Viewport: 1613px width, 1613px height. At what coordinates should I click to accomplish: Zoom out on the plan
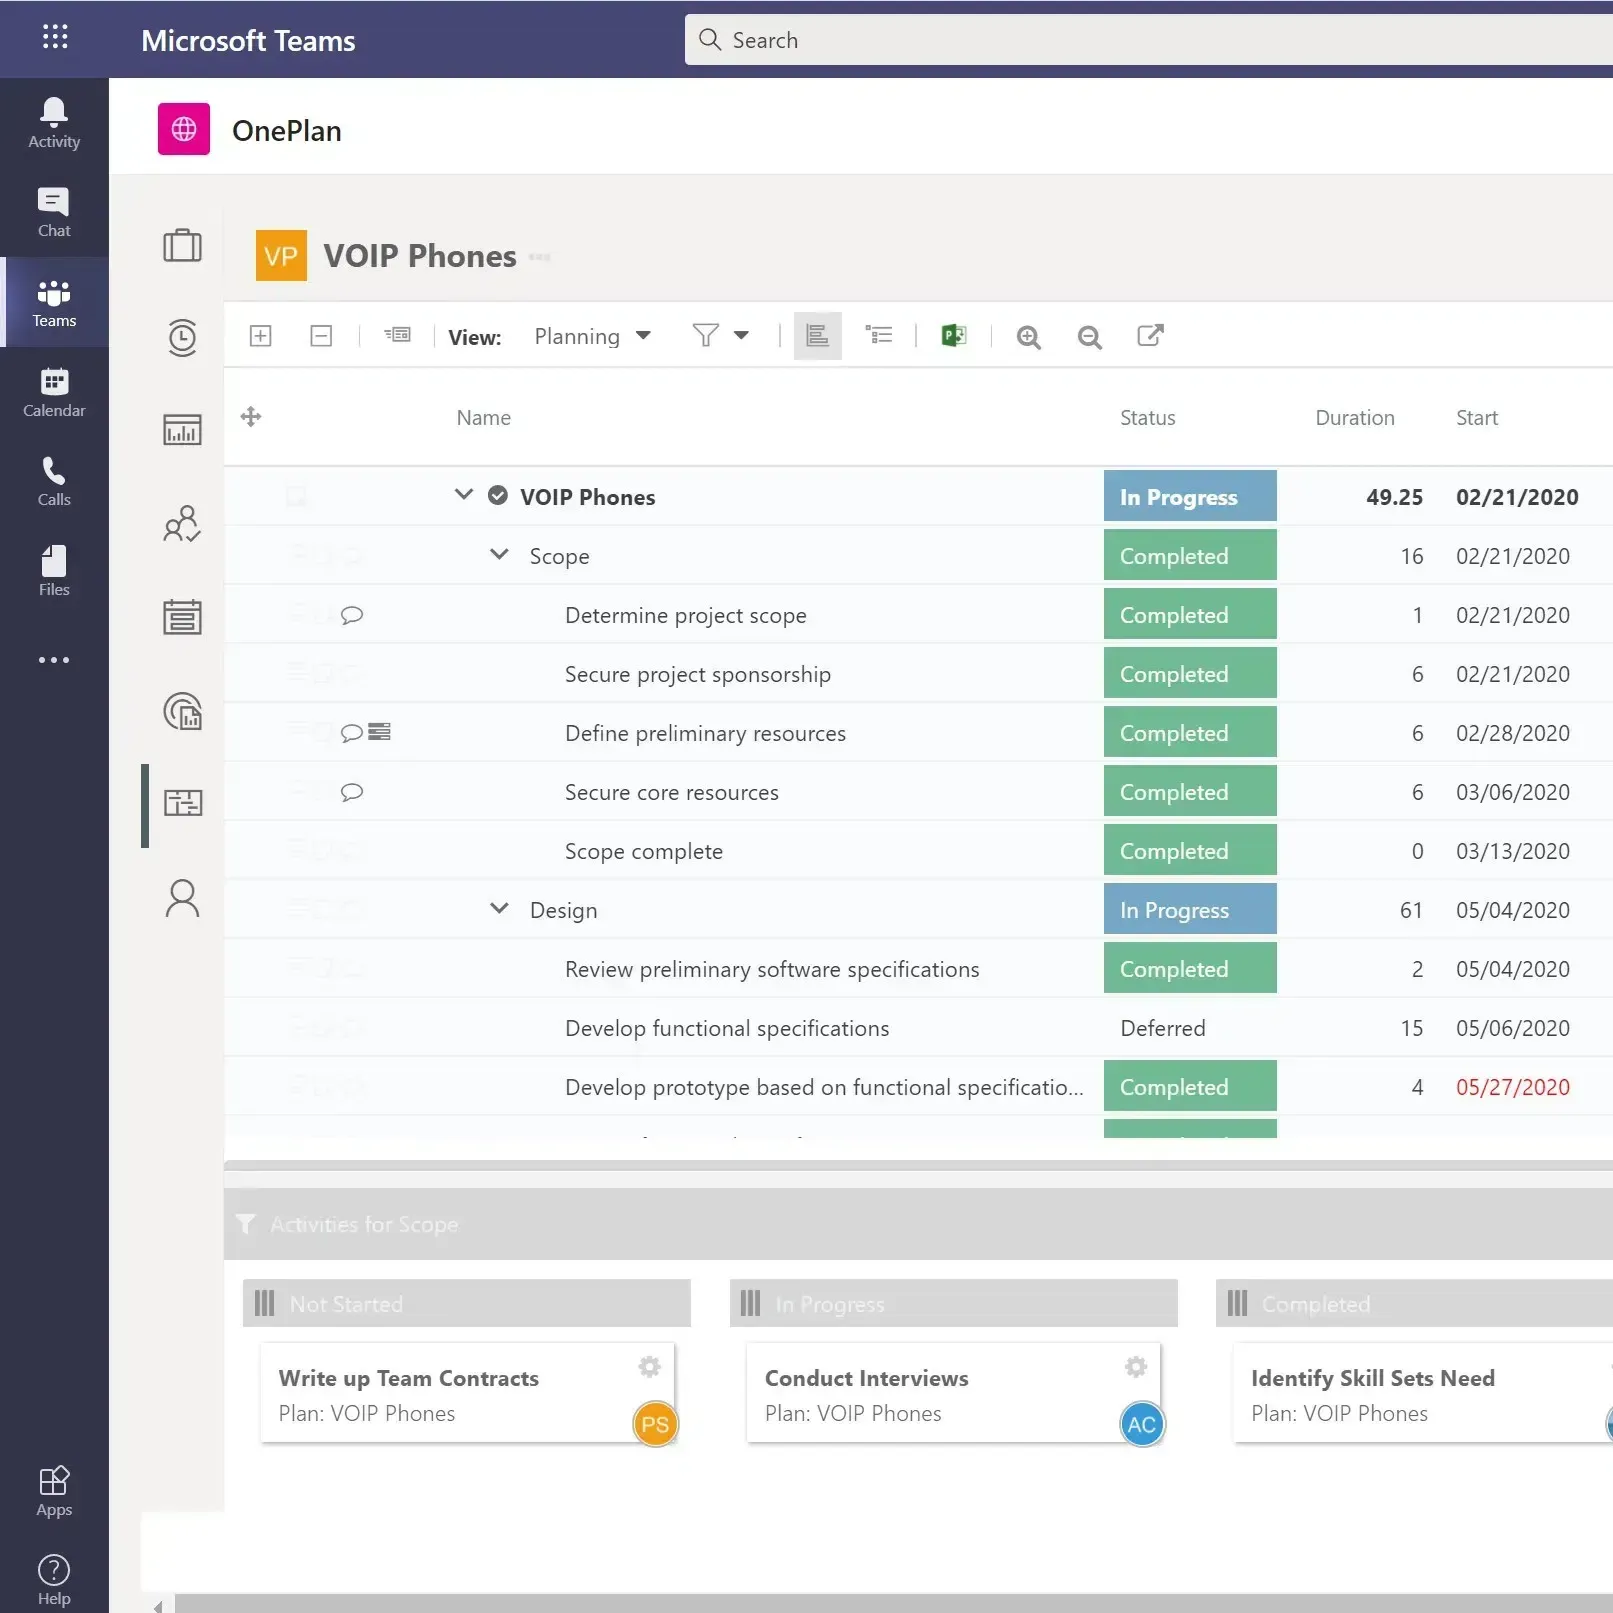(x=1089, y=337)
